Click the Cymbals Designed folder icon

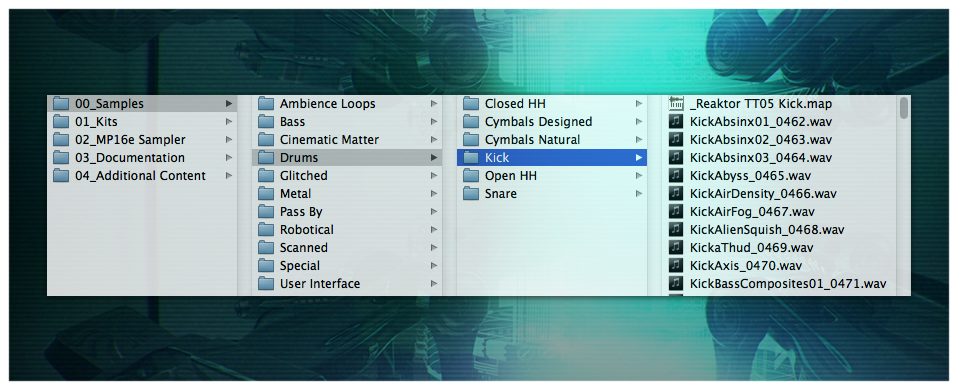click(x=471, y=122)
